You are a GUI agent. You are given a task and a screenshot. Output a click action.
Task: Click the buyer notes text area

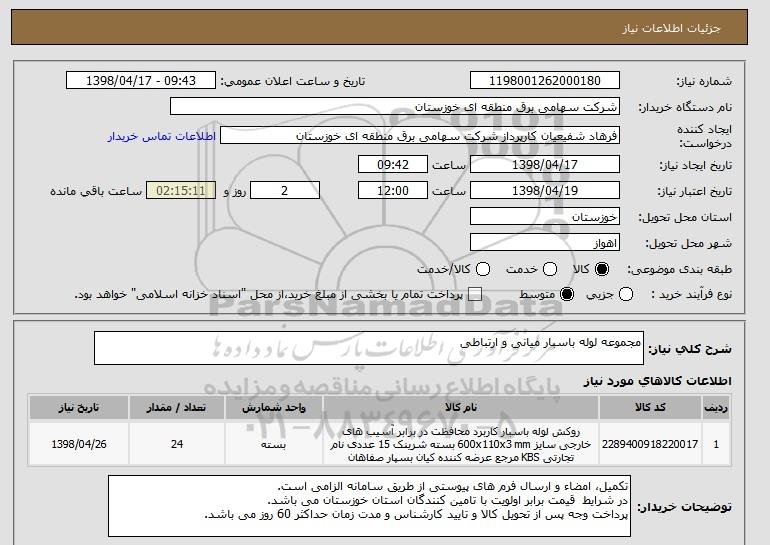(x=369, y=506)
